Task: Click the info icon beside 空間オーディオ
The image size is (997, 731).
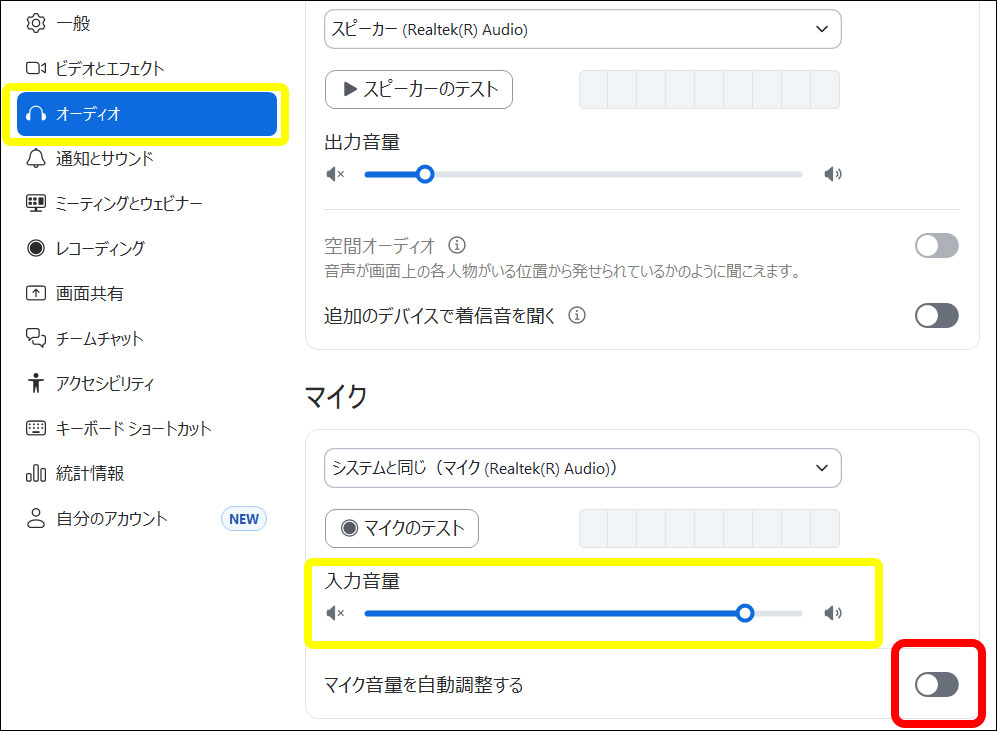Action: [x=457, y=245]
